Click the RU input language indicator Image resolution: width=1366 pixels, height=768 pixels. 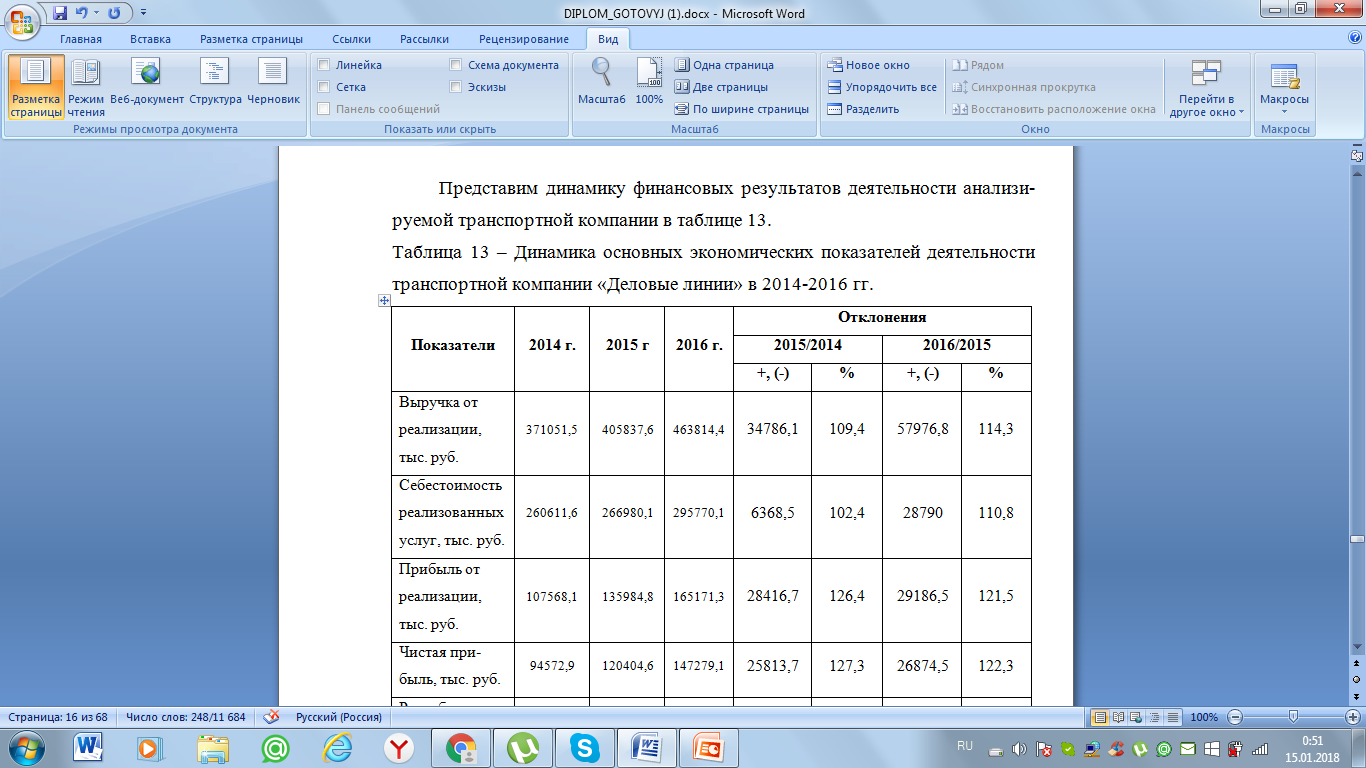tap(965, 746)
